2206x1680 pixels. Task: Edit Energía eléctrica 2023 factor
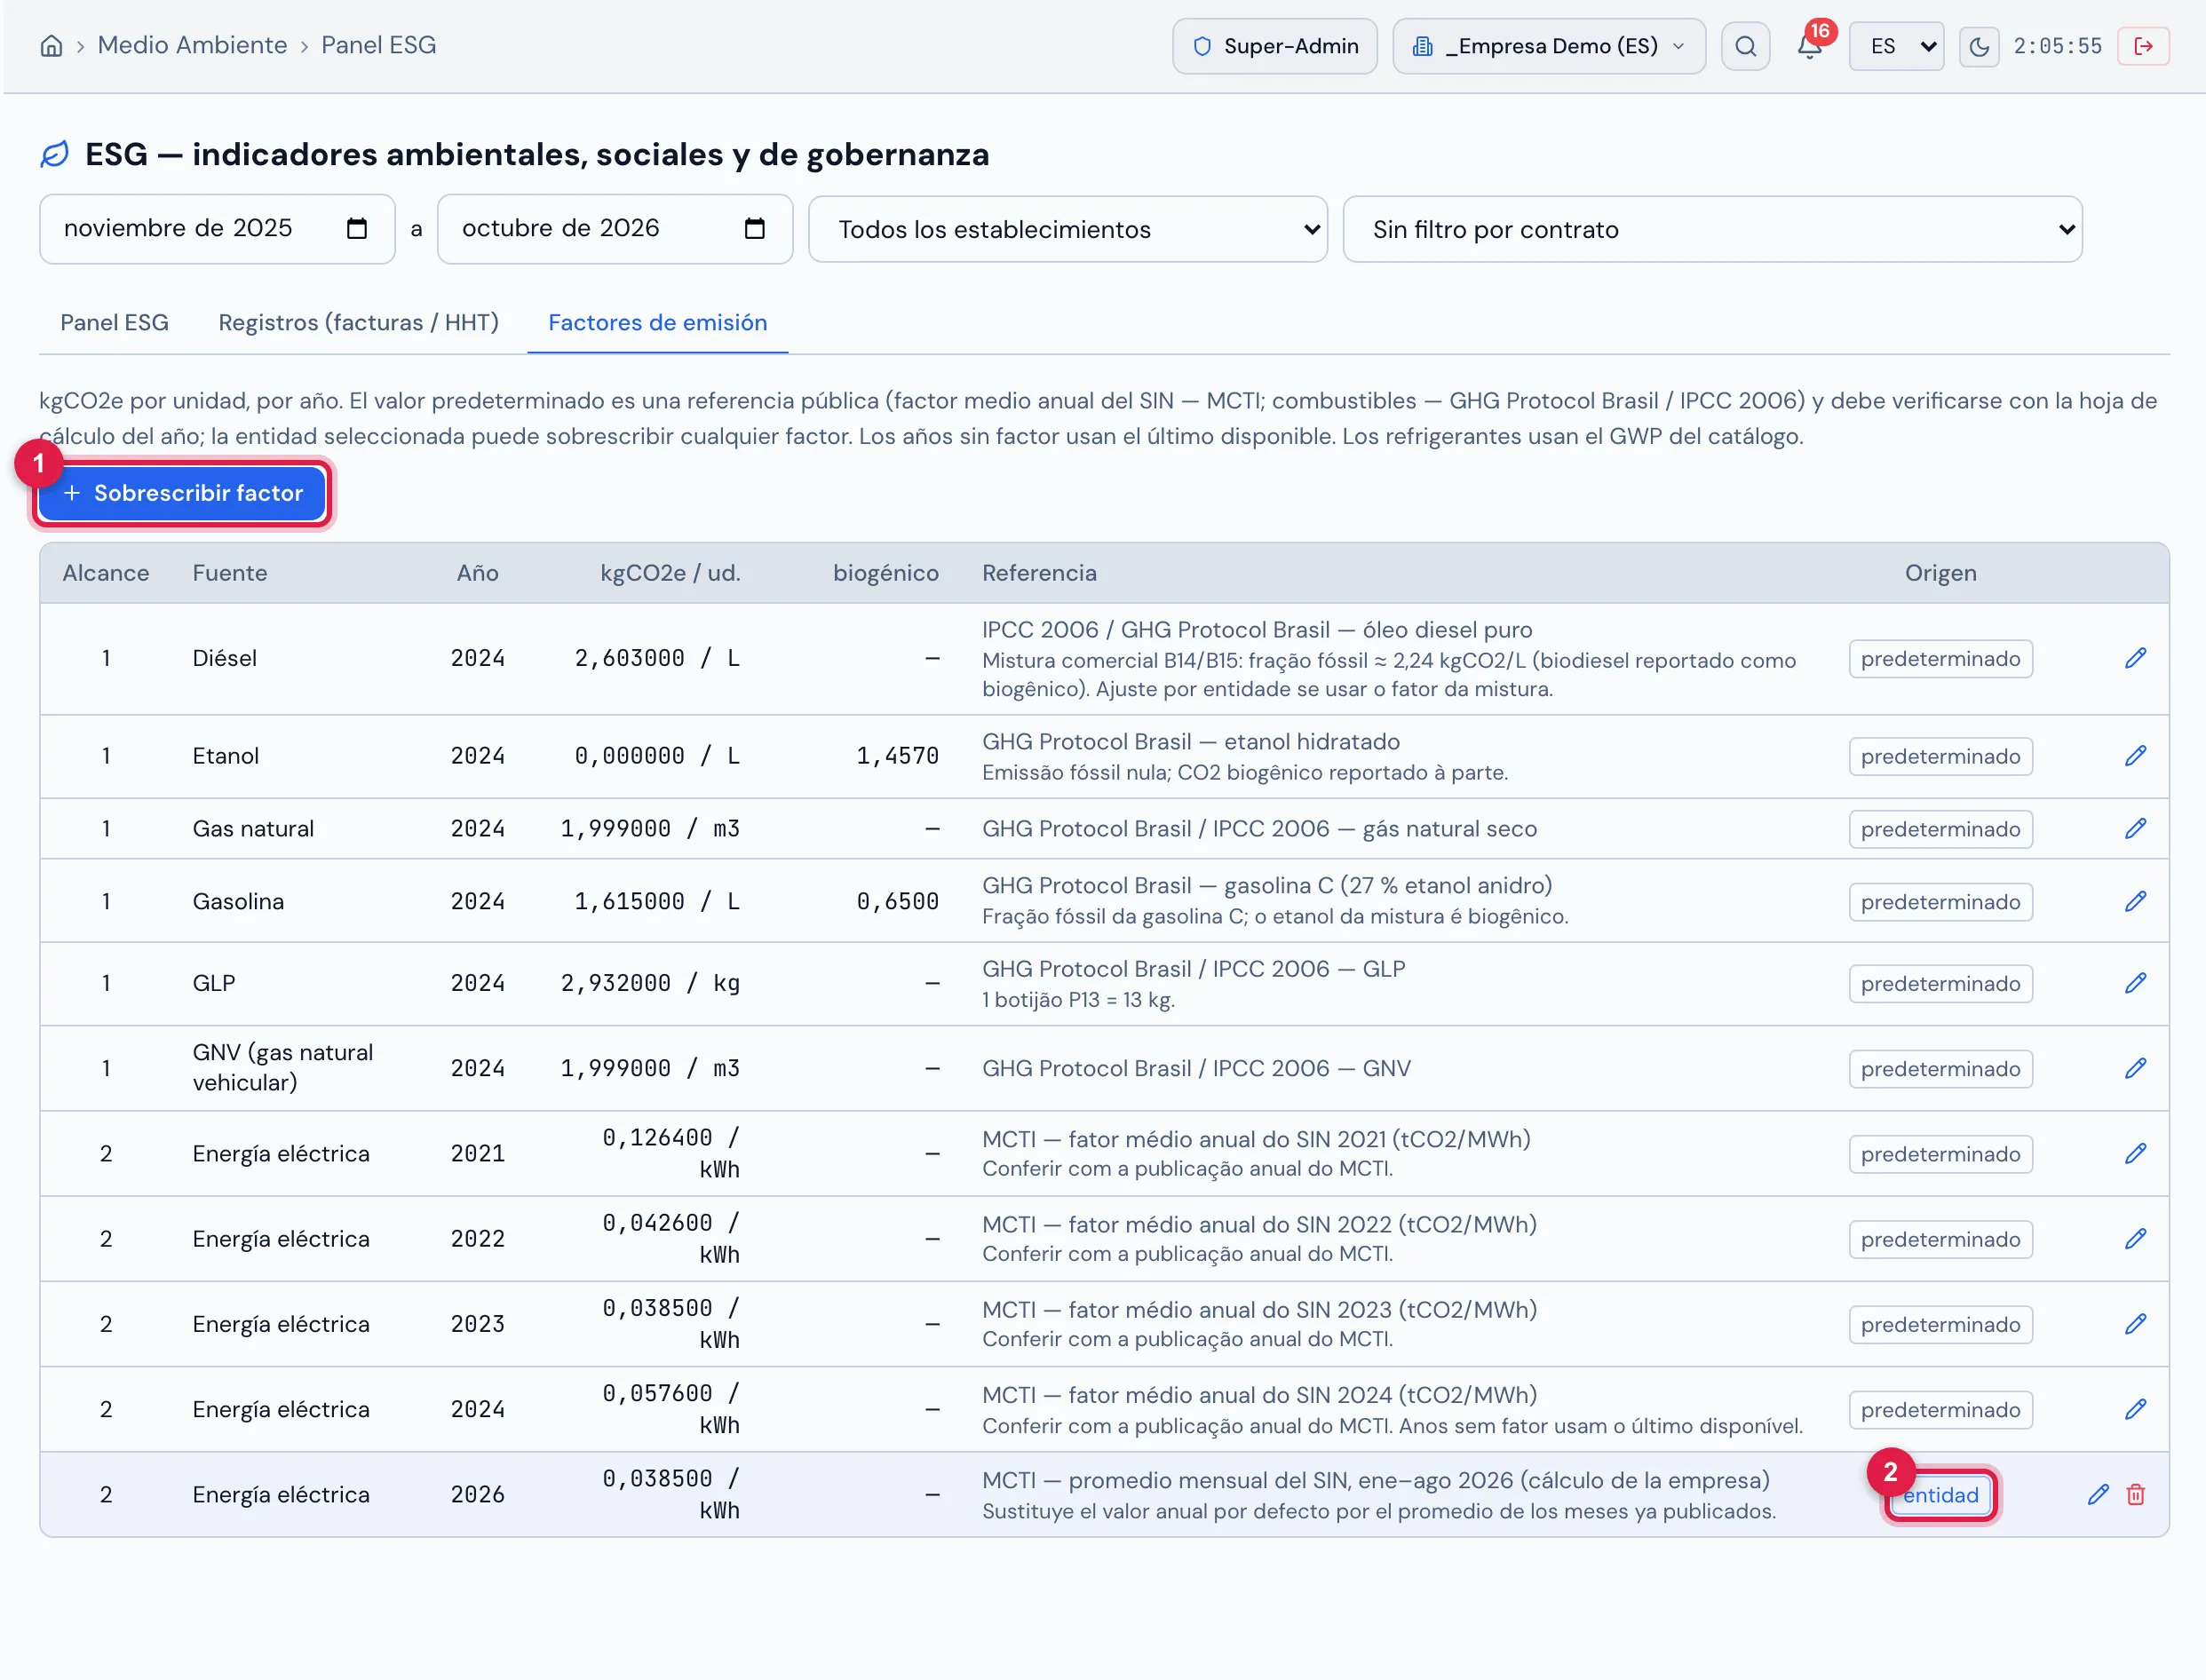(2135, 1324)
